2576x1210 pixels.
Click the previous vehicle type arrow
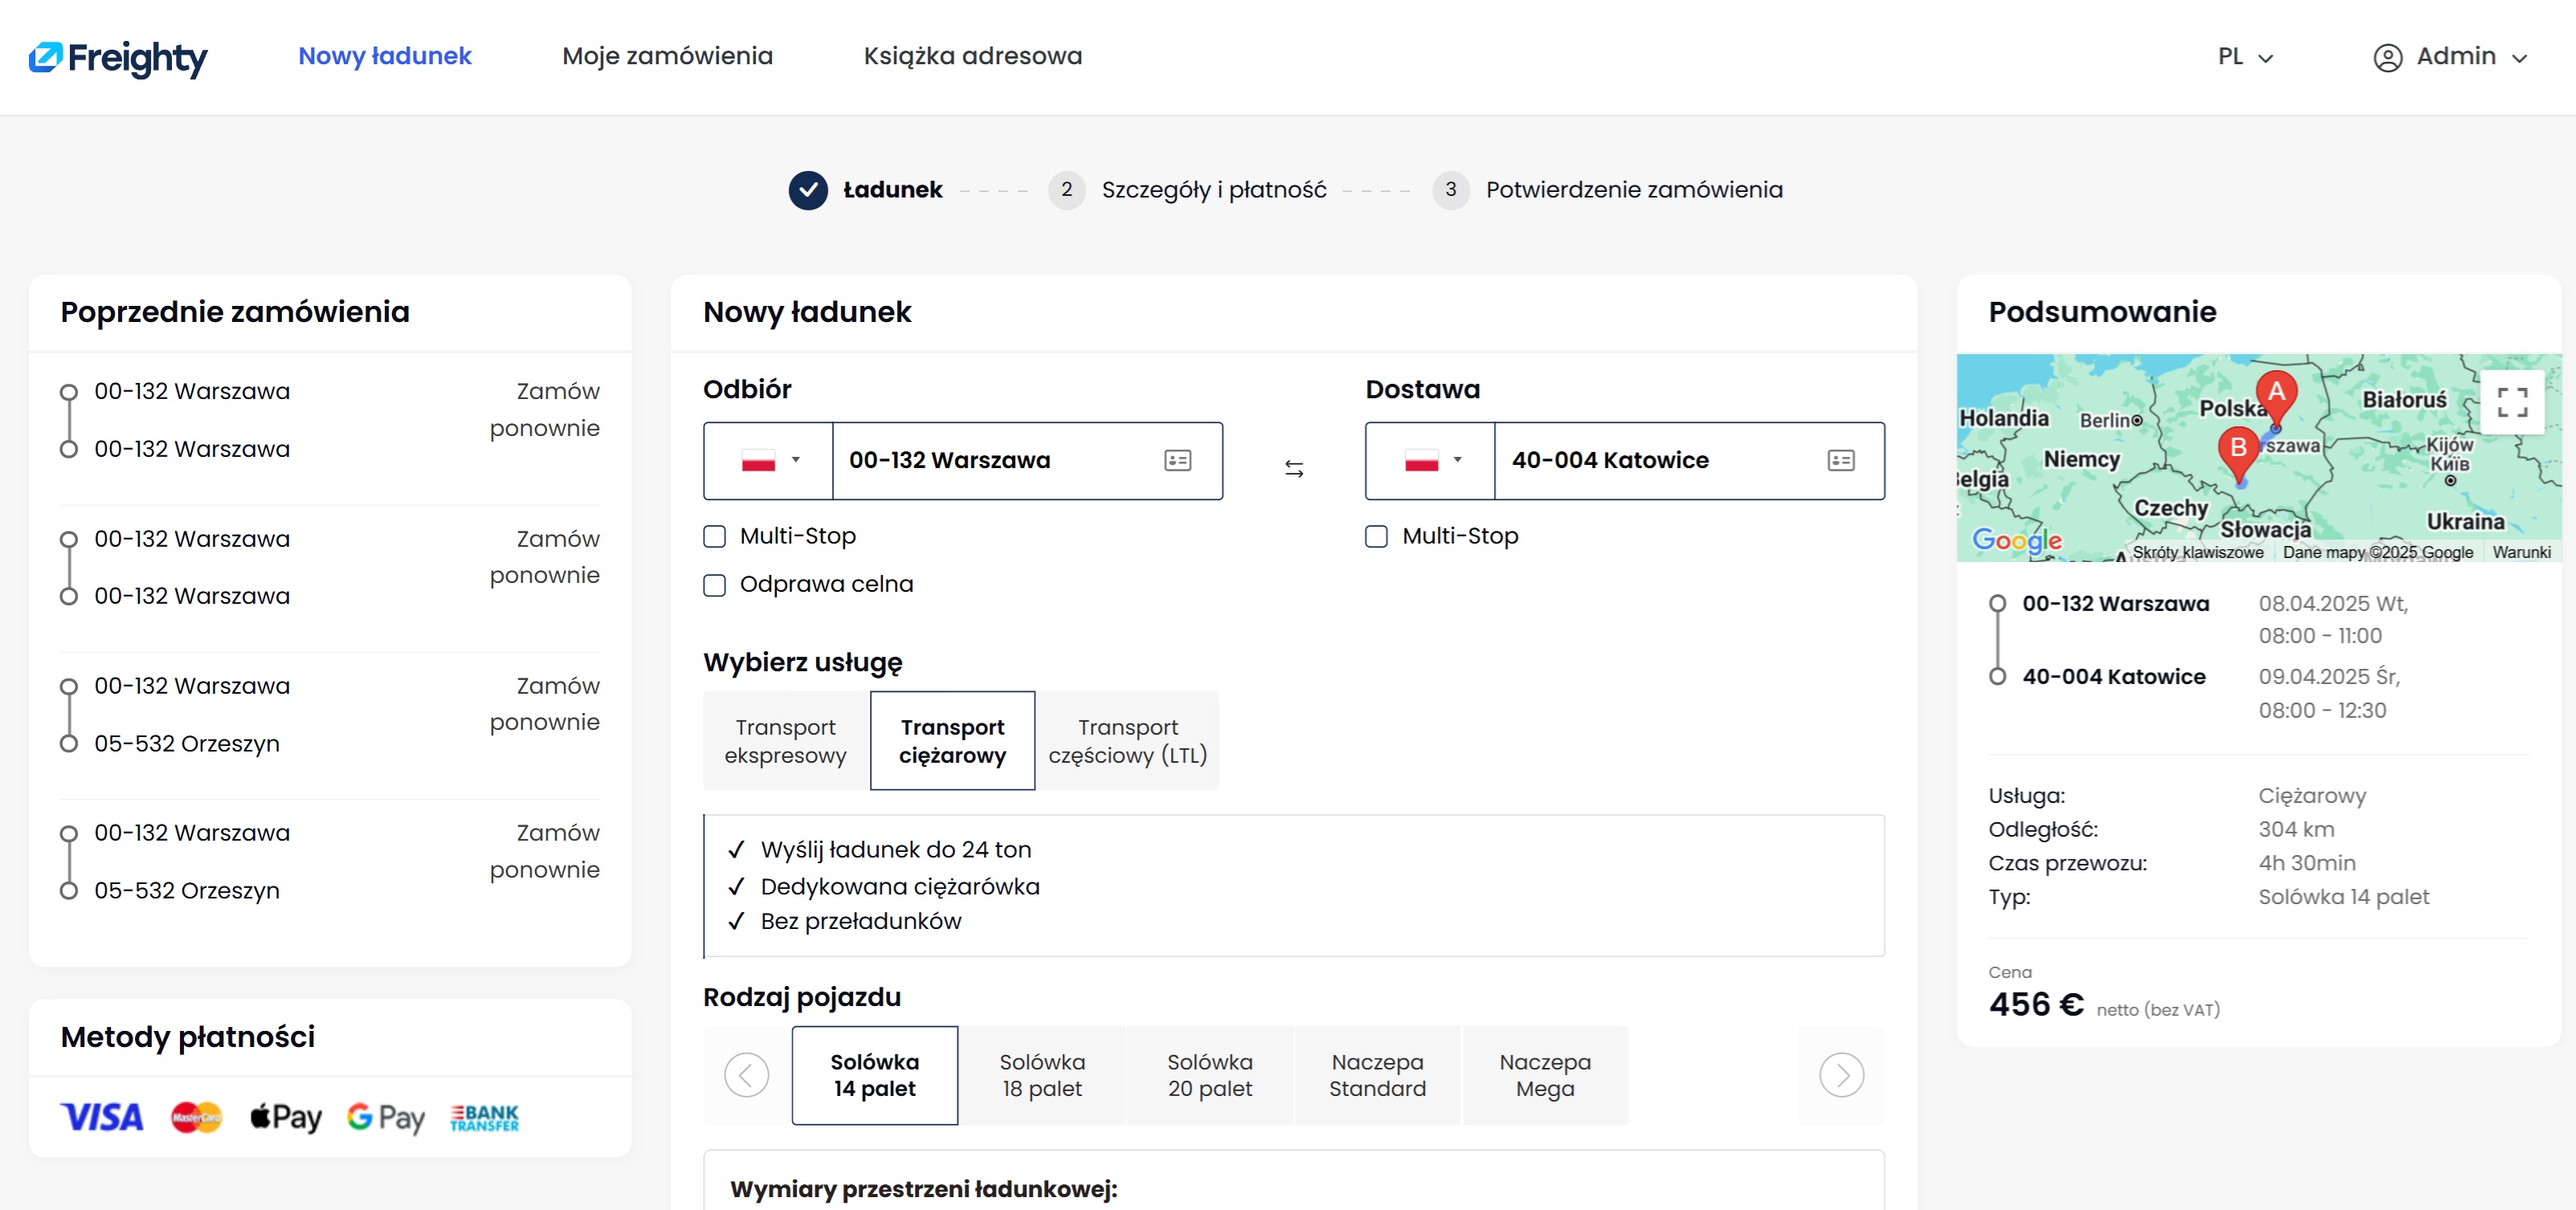746,1075
